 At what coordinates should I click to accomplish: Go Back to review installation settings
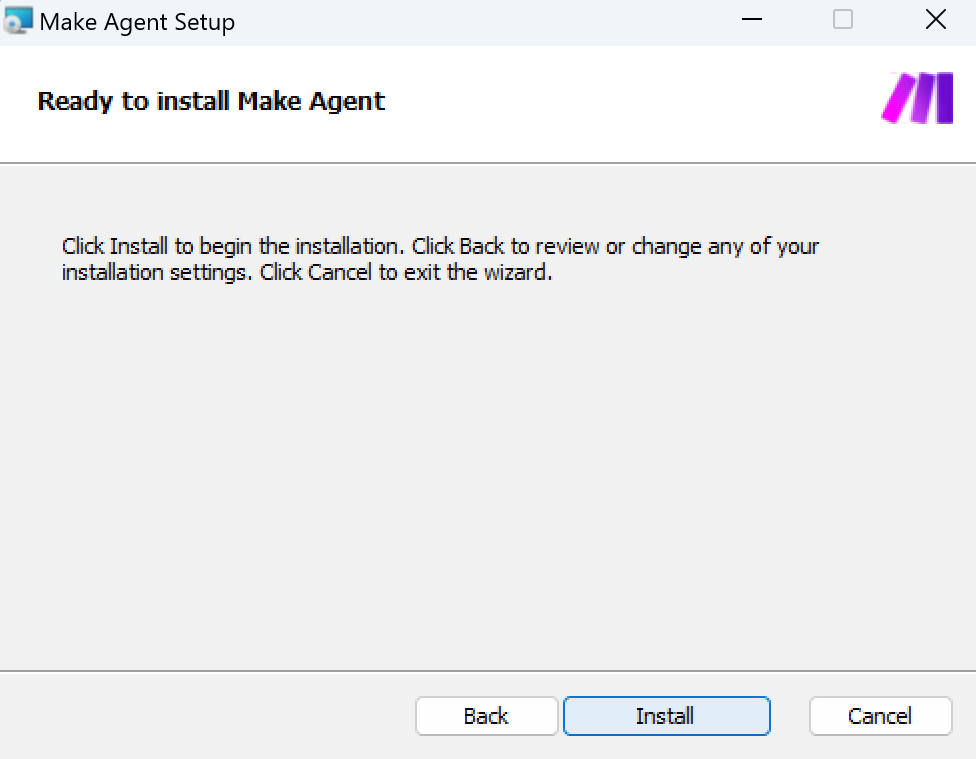click(486, 716)
